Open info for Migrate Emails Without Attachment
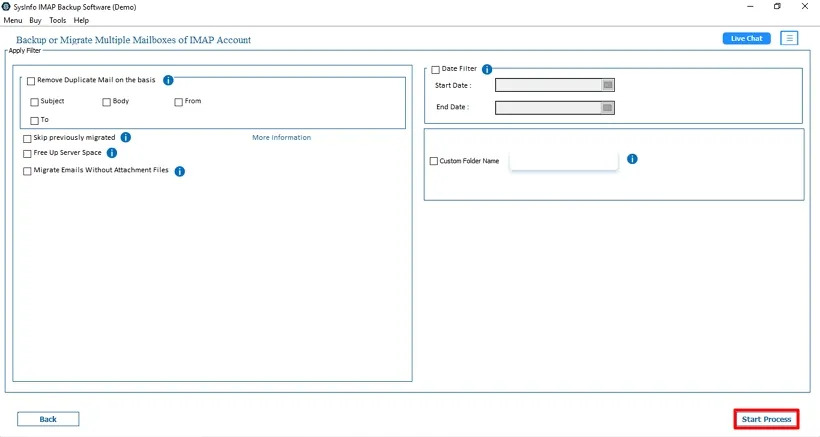 [x=179, y=171]
